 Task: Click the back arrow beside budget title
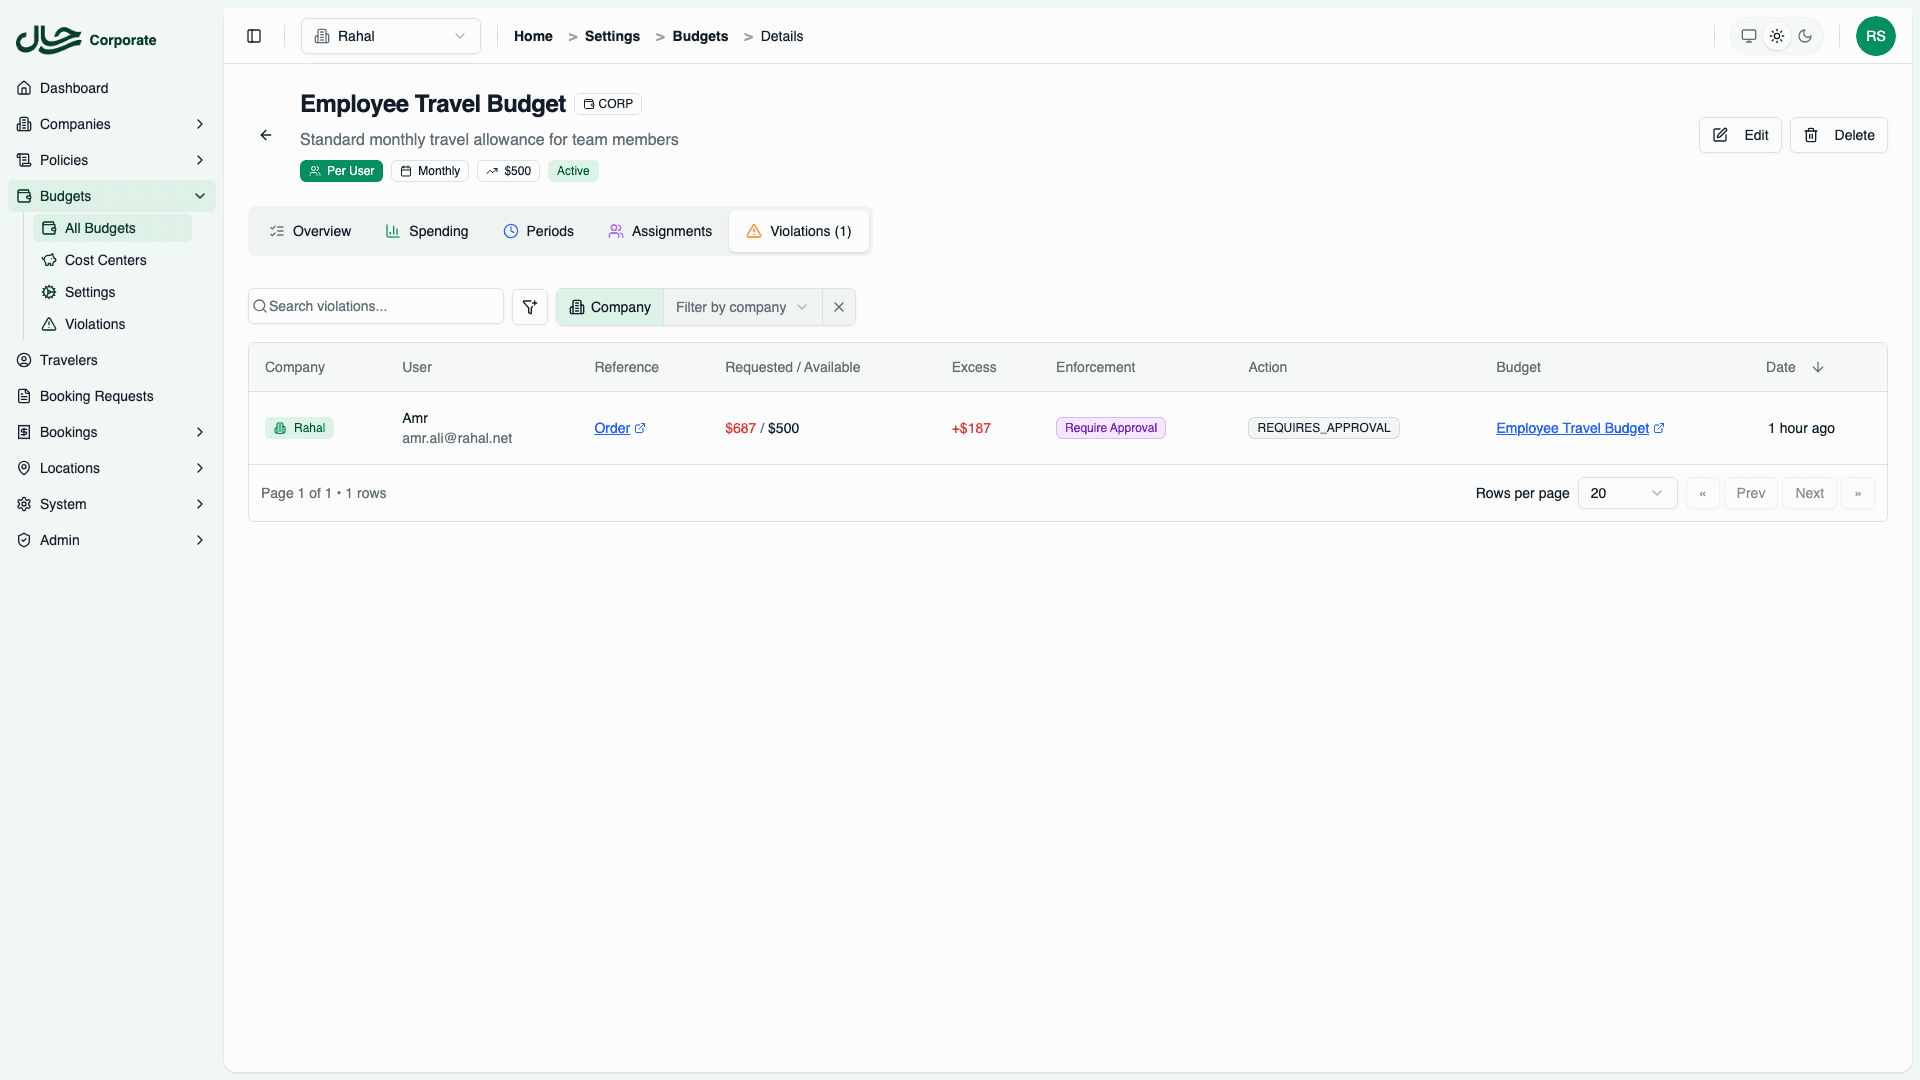[x=266, y=135]
